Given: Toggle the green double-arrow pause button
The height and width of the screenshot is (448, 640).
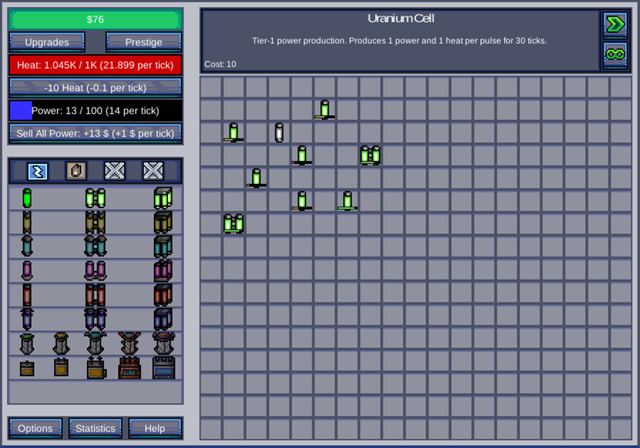Looking at the screenshot, I should [x=615, y=25].
